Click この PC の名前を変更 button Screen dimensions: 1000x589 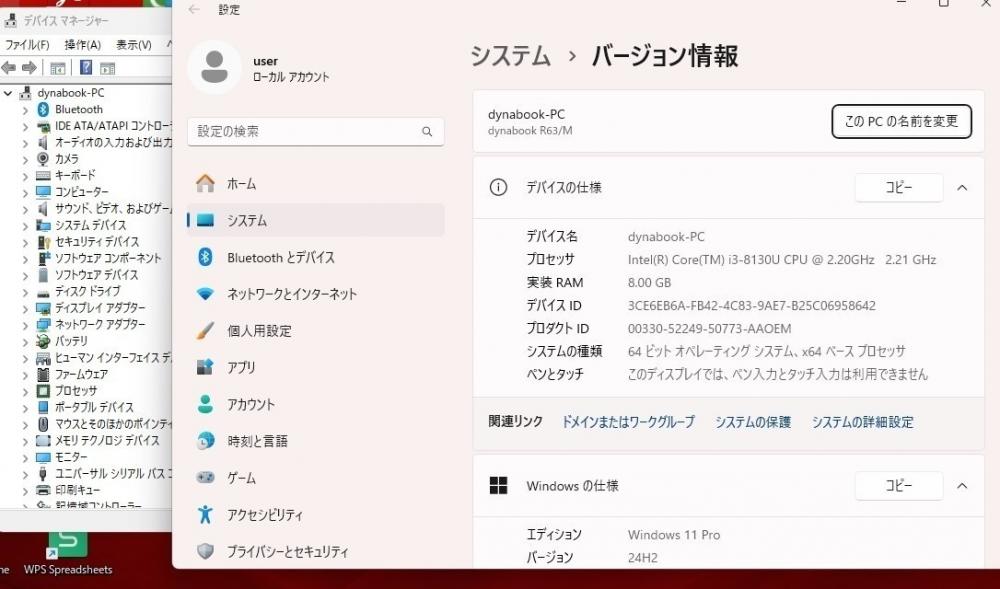click(x=901, y=121)
